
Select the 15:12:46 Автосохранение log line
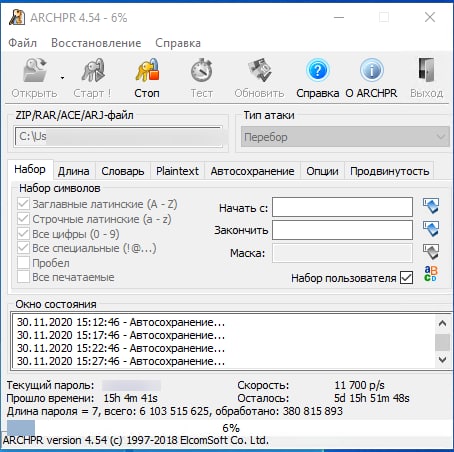point(121,322)
